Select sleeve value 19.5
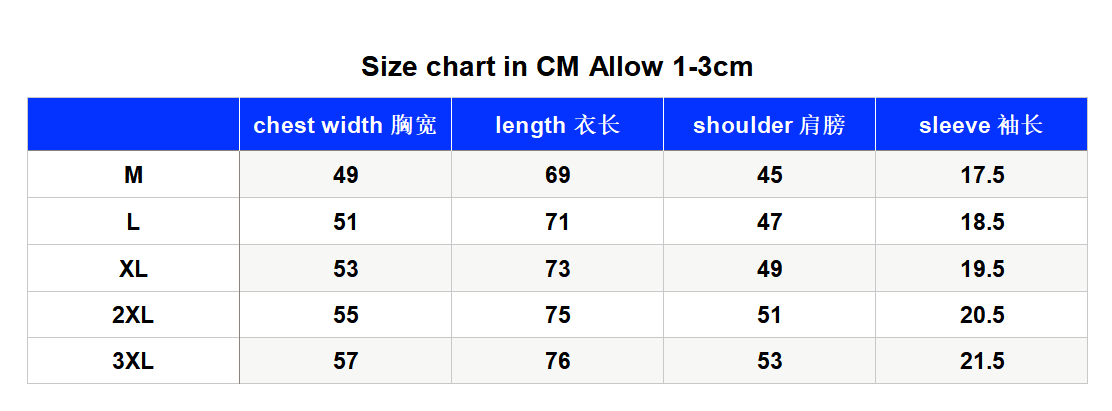 pos(982,269)
